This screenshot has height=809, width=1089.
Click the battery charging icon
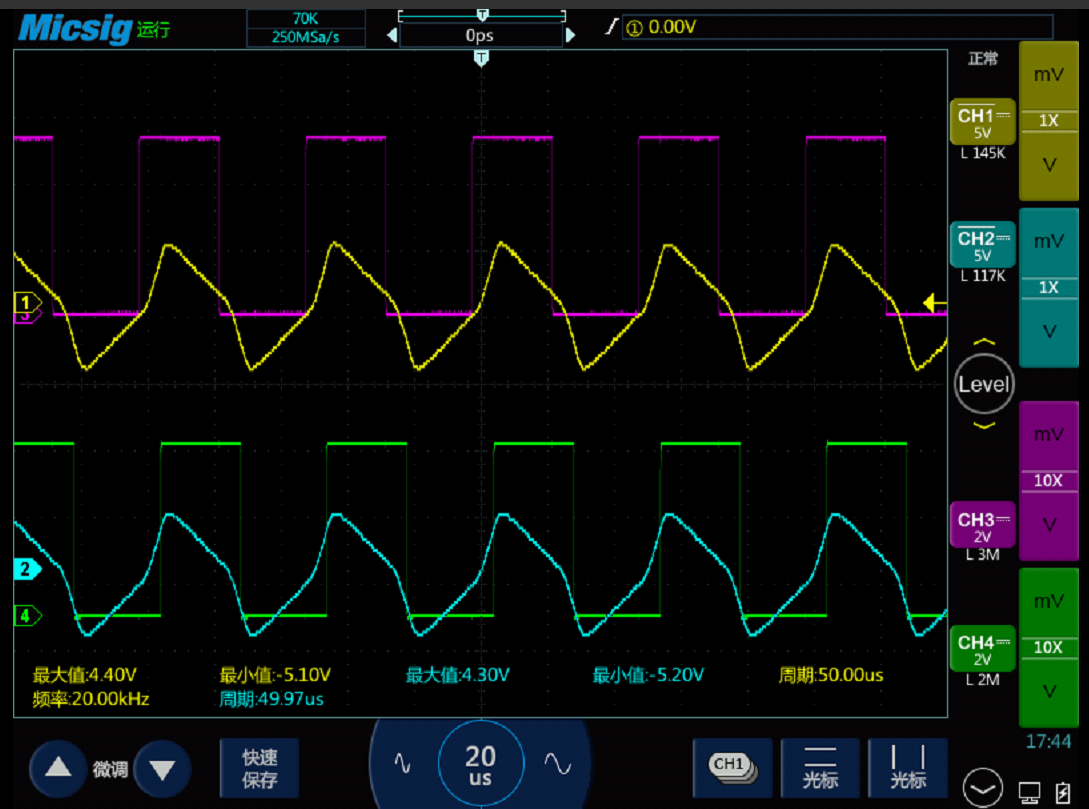point(1063,792)
